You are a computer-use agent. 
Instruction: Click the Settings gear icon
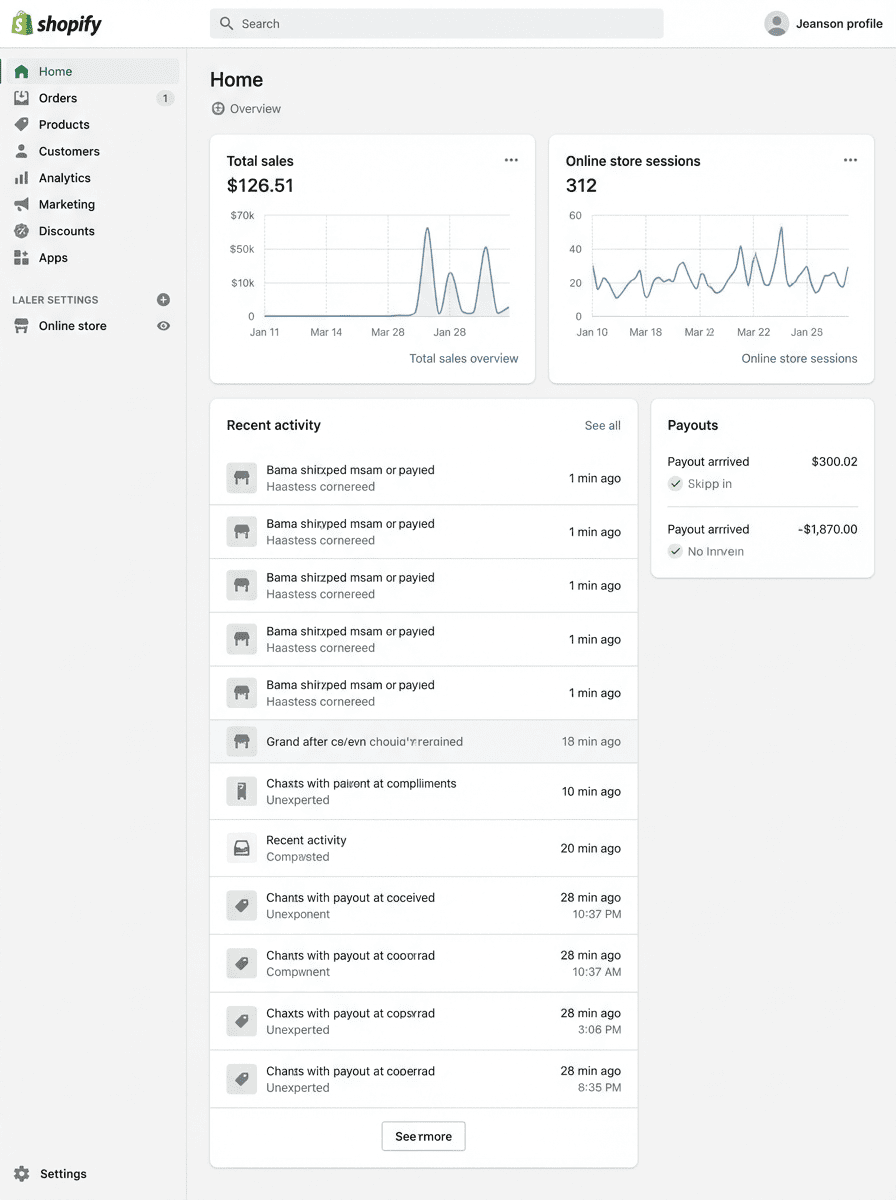coord(21,1174)
